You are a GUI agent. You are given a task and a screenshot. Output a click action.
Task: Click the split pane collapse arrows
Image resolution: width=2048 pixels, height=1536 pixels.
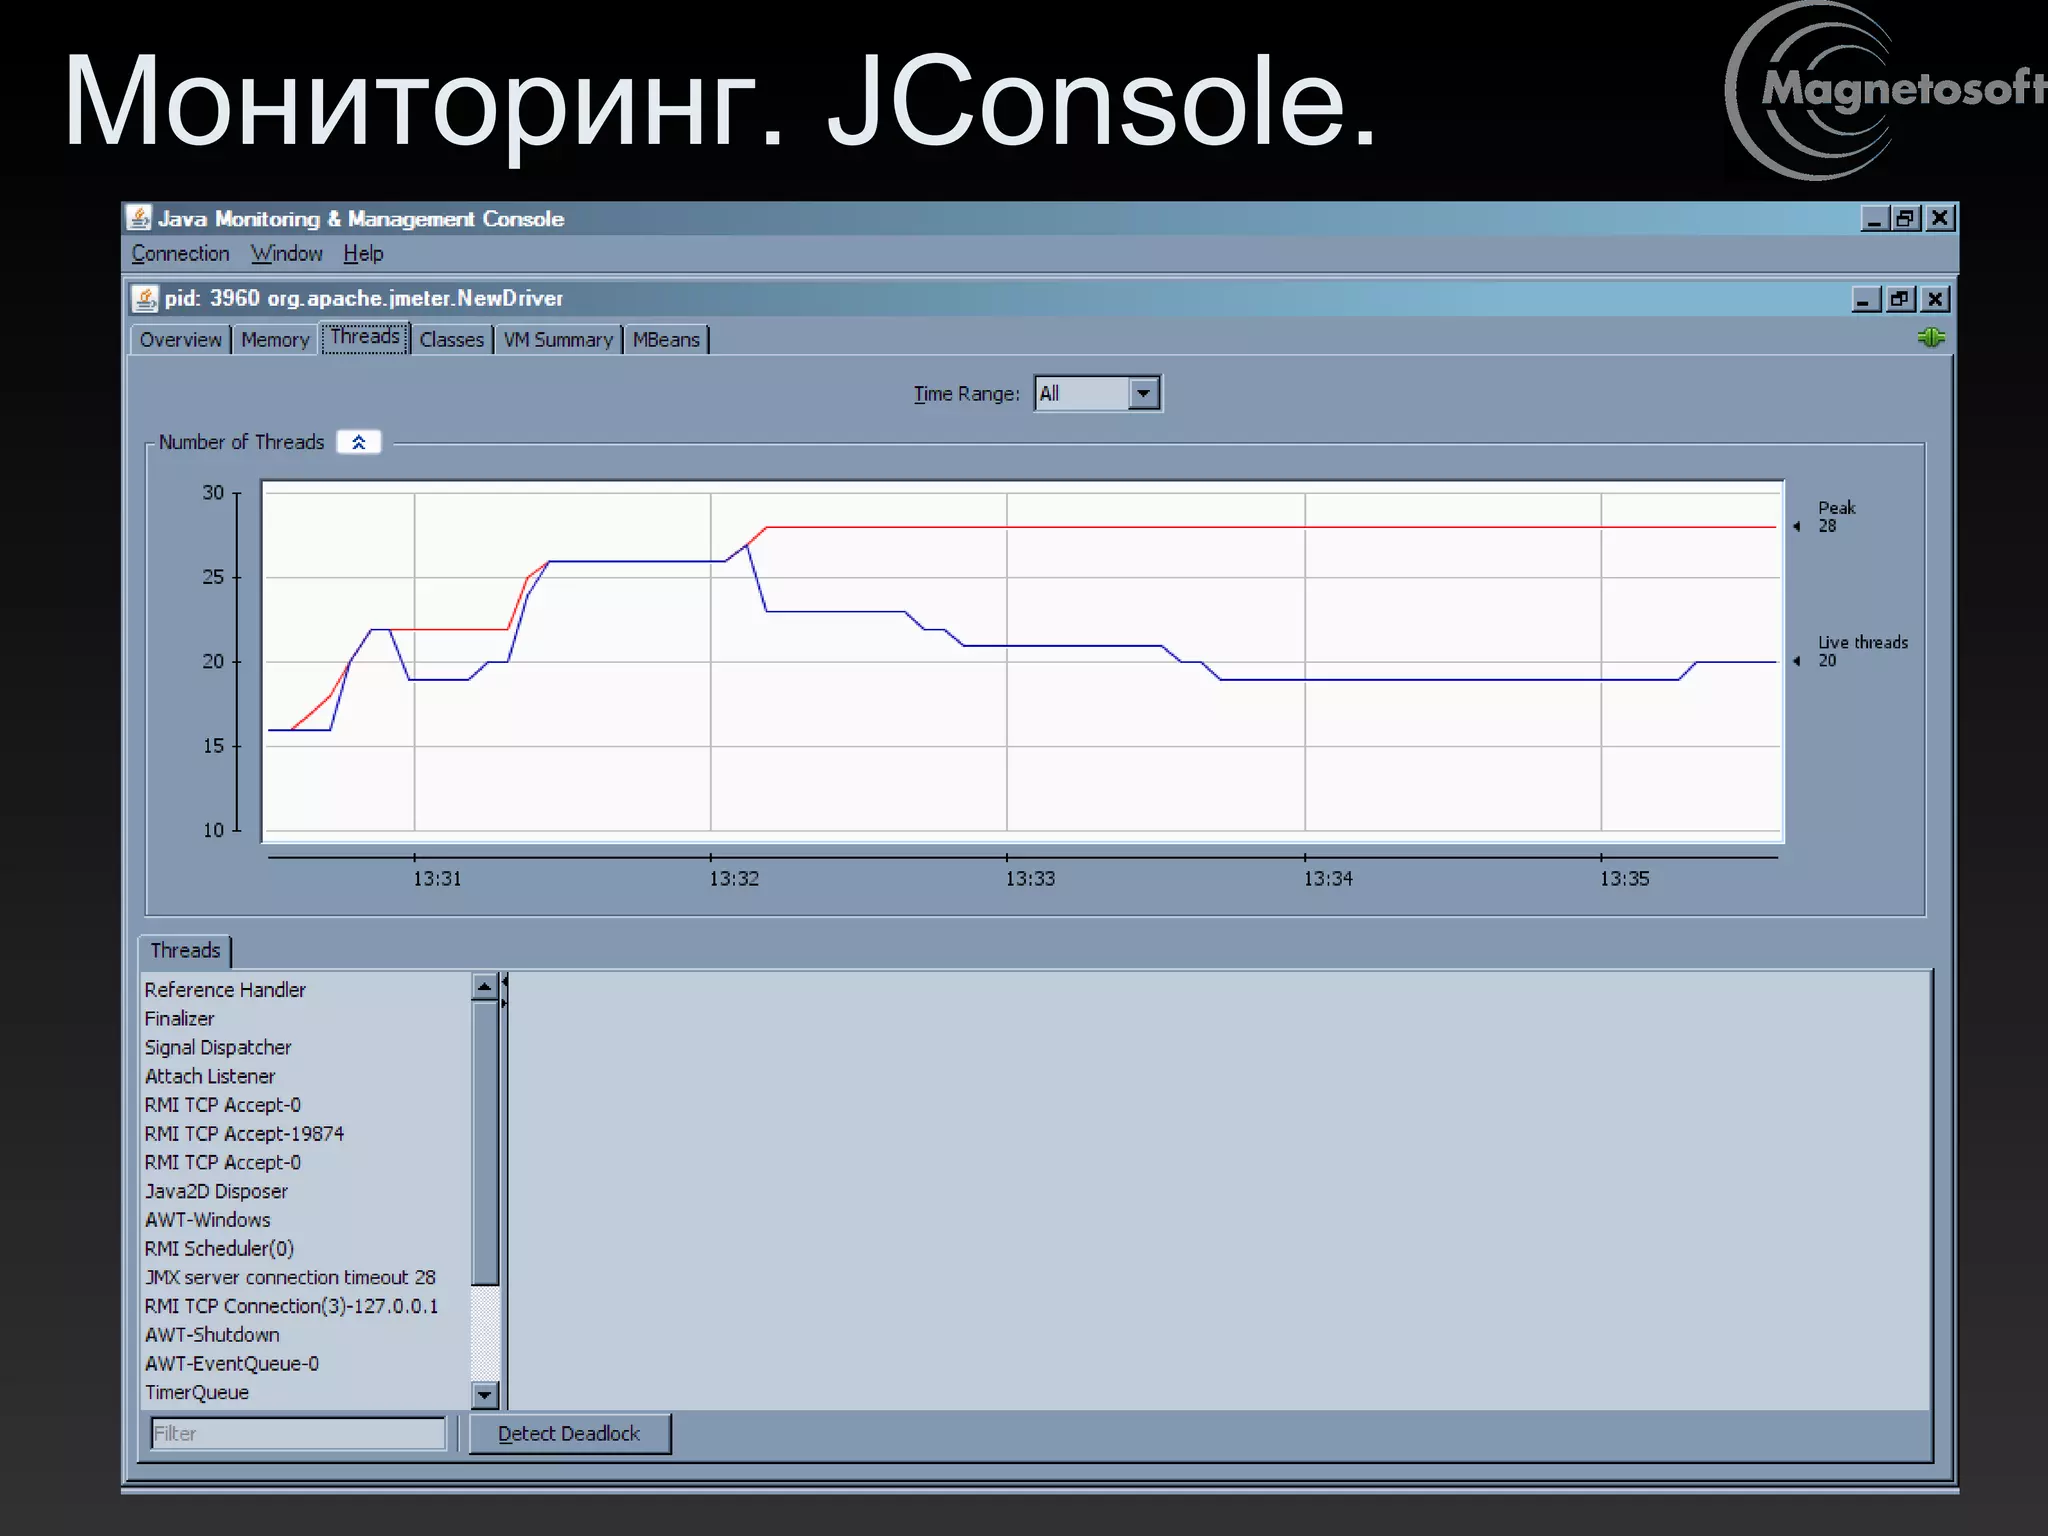504,991
